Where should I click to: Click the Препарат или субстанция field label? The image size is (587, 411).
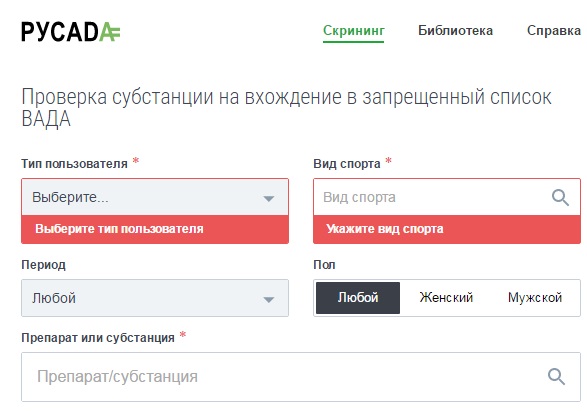[98, 338]
